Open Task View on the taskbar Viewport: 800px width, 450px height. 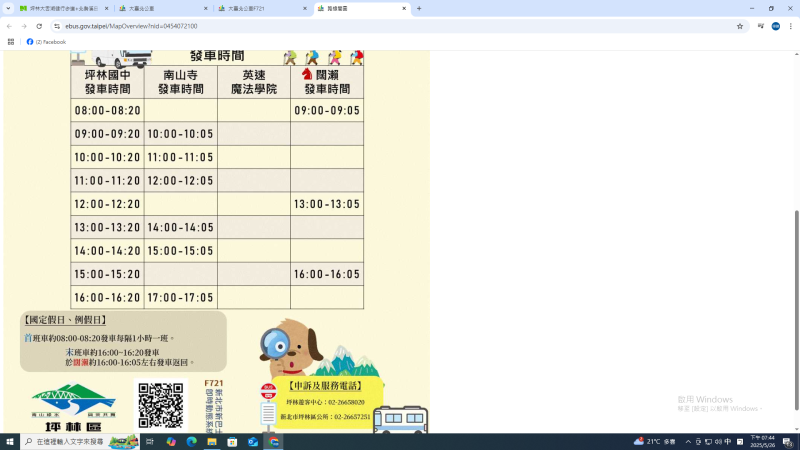150,442
